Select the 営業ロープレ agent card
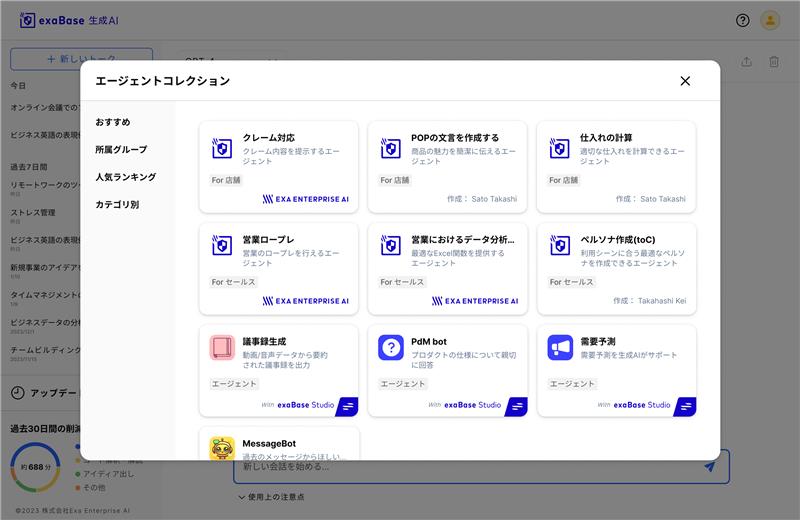Screen dimensions: 800x520 279,269
